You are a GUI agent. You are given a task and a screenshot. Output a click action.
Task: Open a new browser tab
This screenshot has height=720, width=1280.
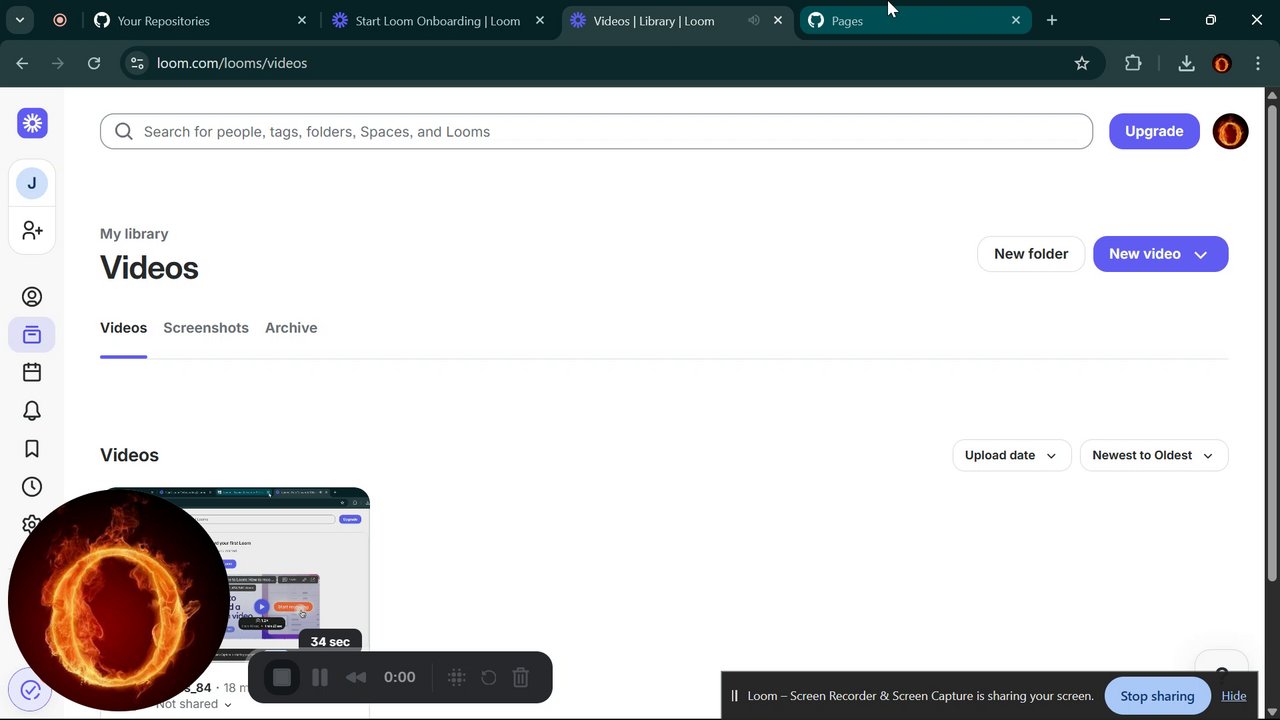[1051, 20]
